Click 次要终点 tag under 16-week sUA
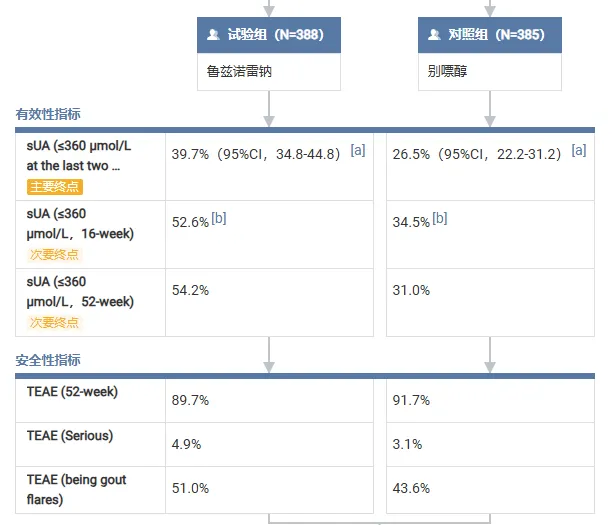This screenshot has height=525, width=615. (x=54, y=254)
